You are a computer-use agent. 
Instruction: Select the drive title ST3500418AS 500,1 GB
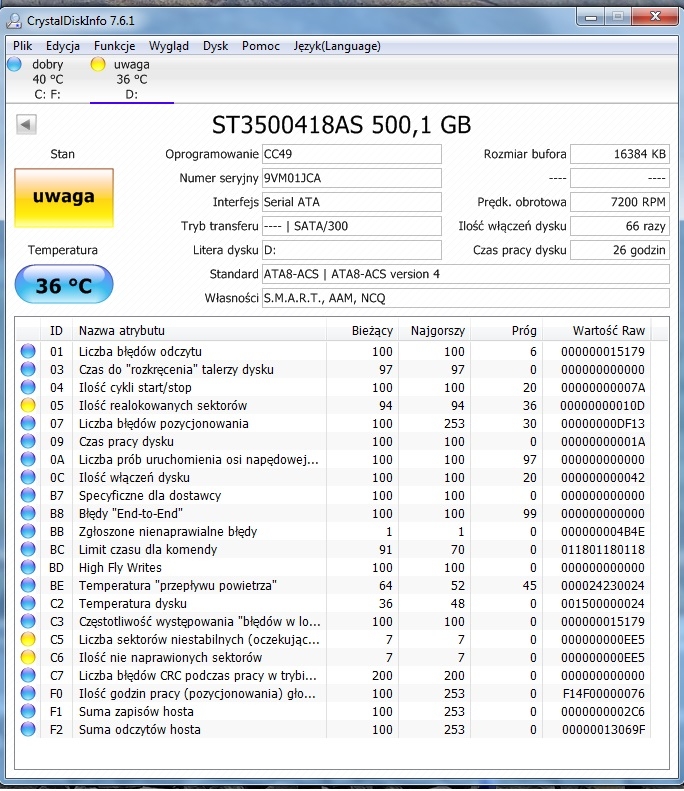tap(341, 125)
